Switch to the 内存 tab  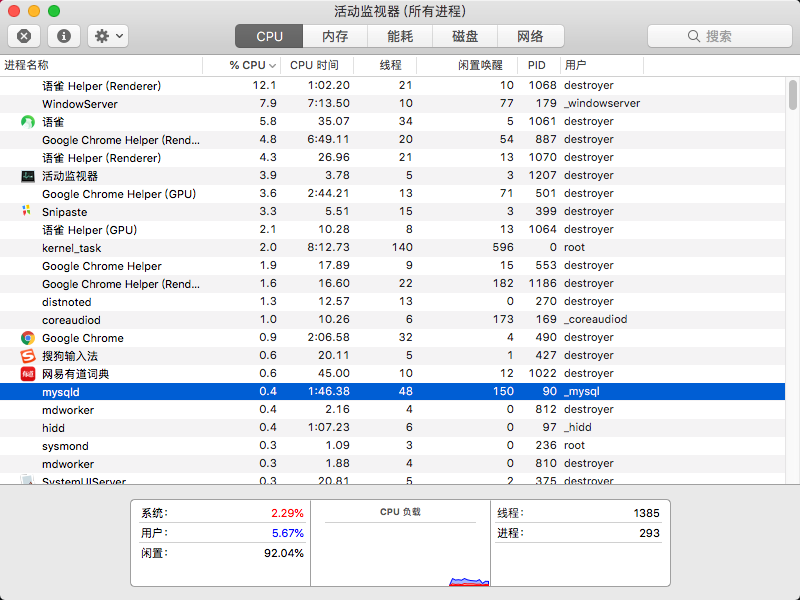click(335, 36)
